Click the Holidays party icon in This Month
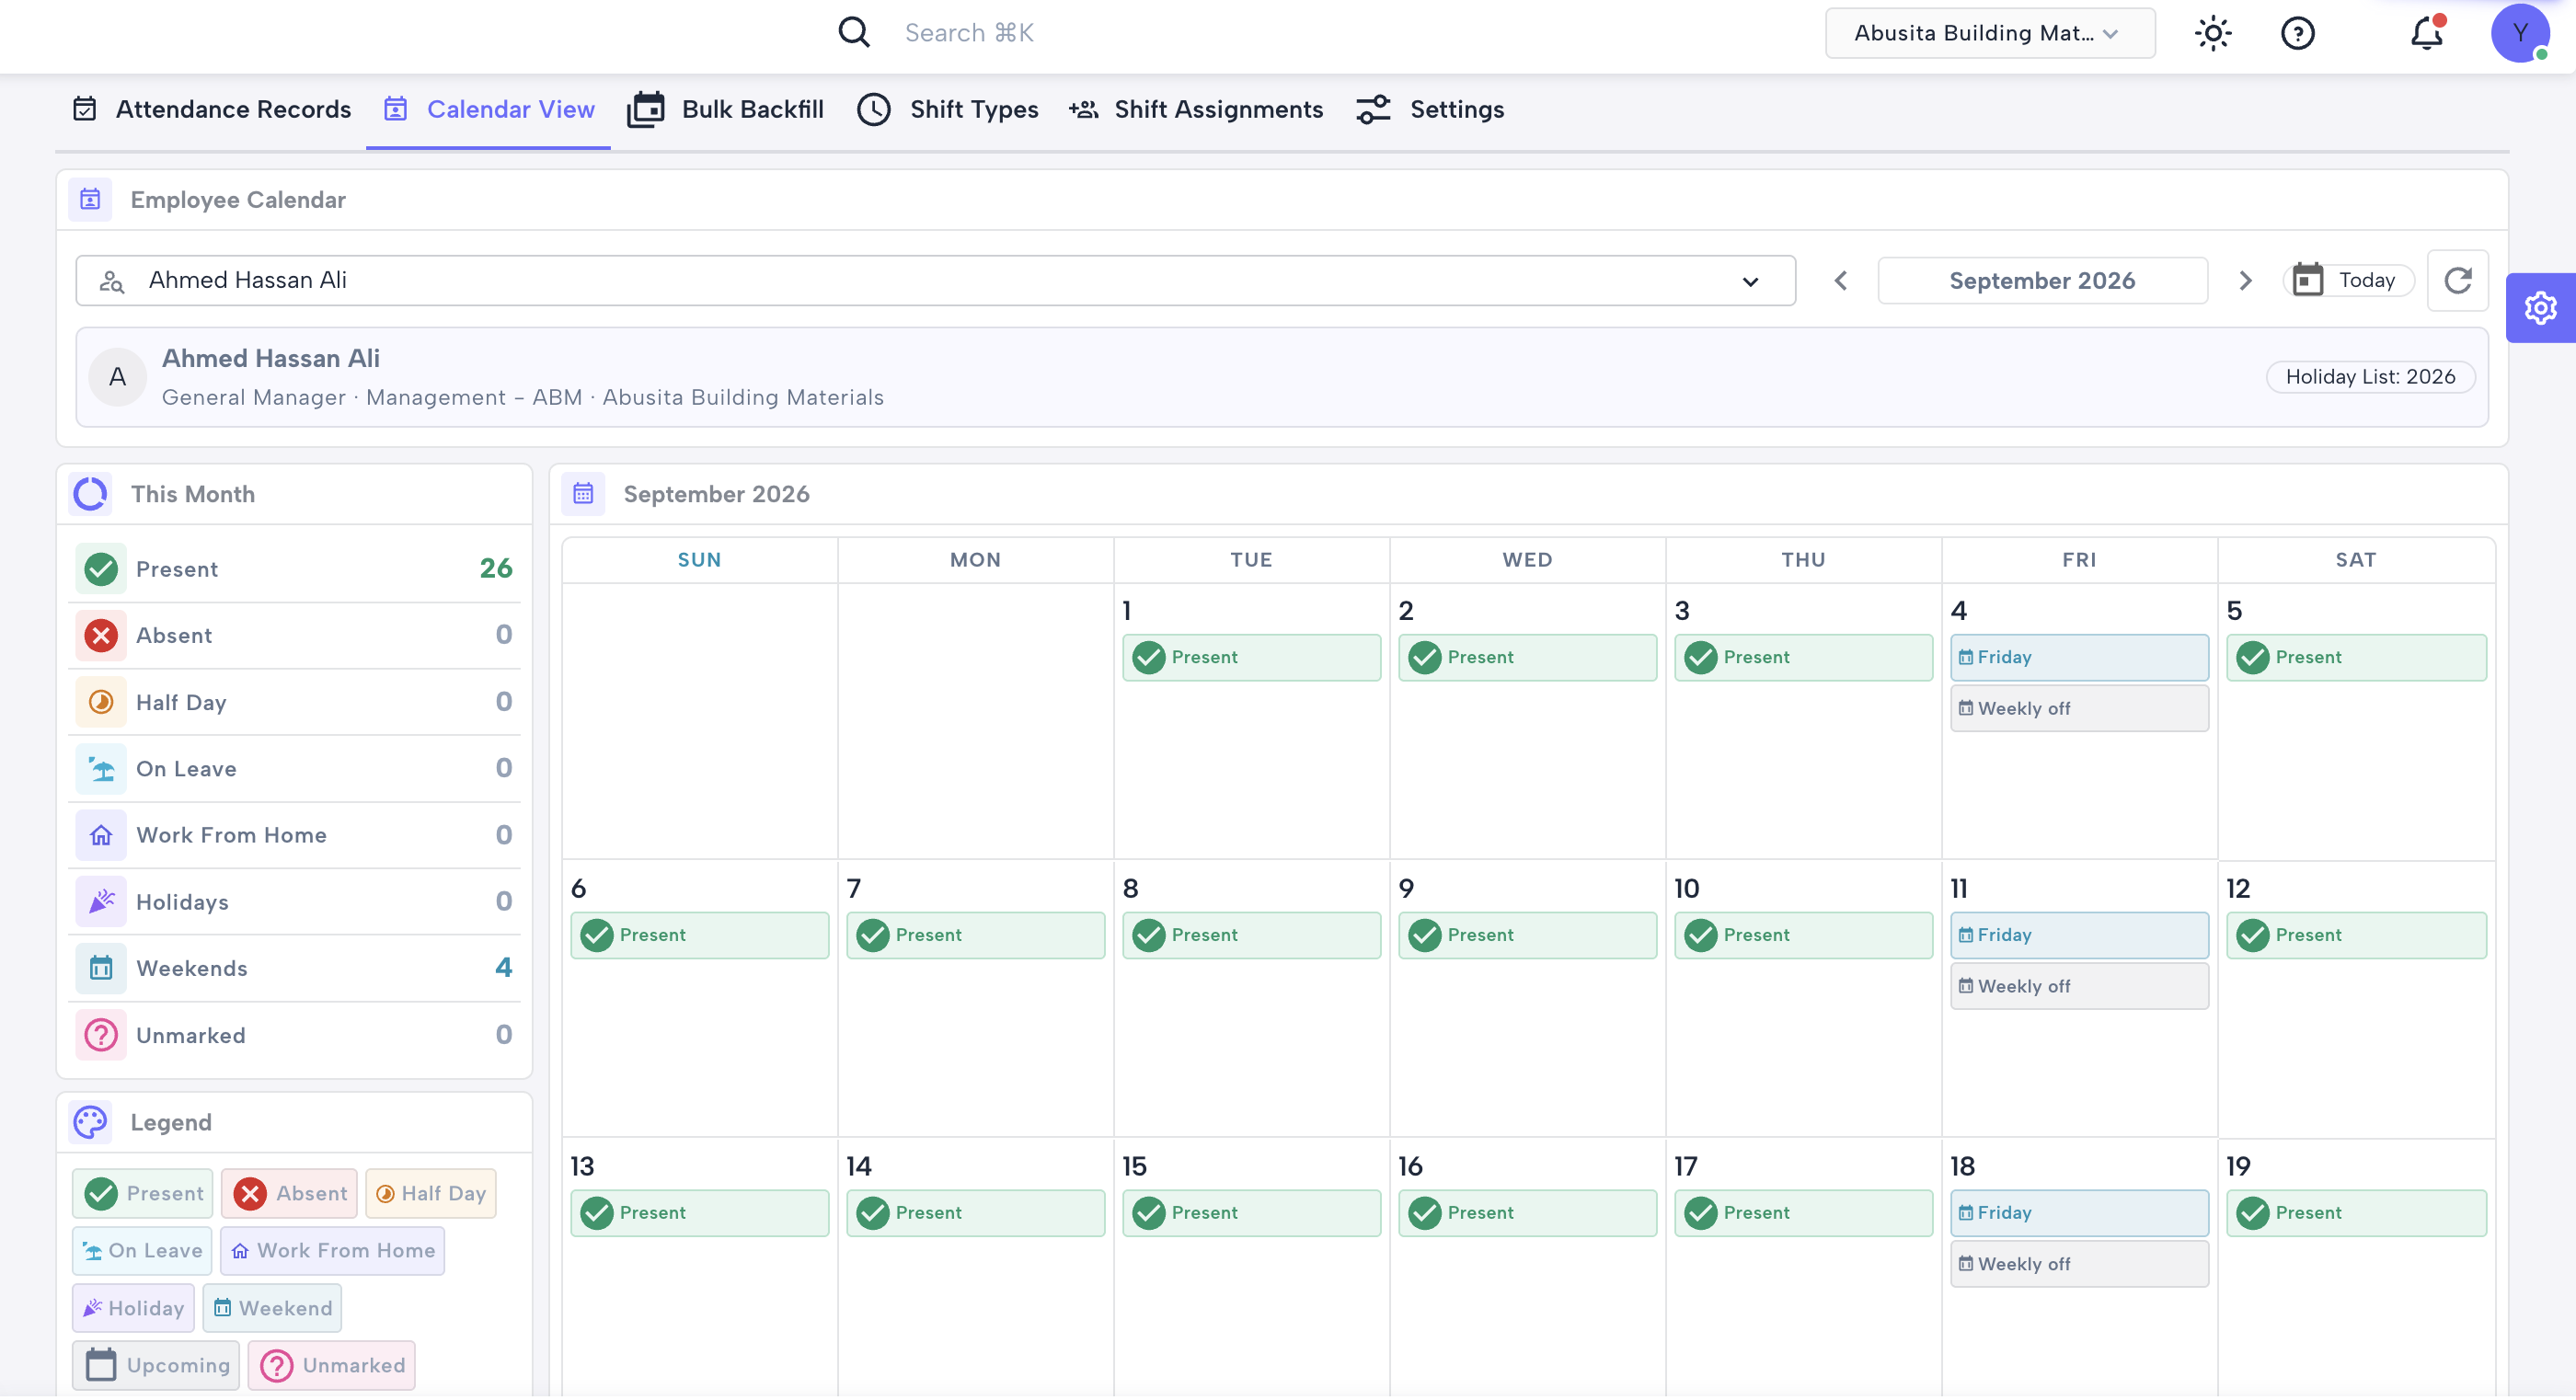The image size is (2576, 1400). click(101, 902)
